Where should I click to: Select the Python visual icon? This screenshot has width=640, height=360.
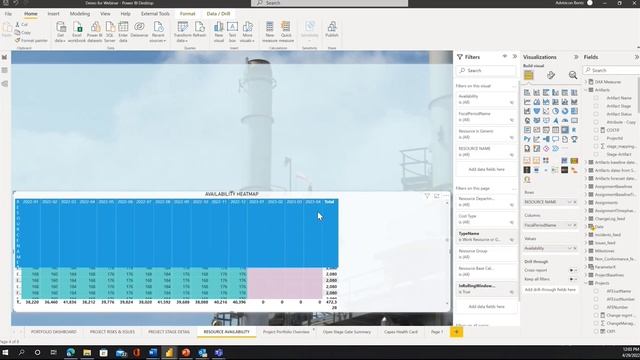tap(527, 139)
